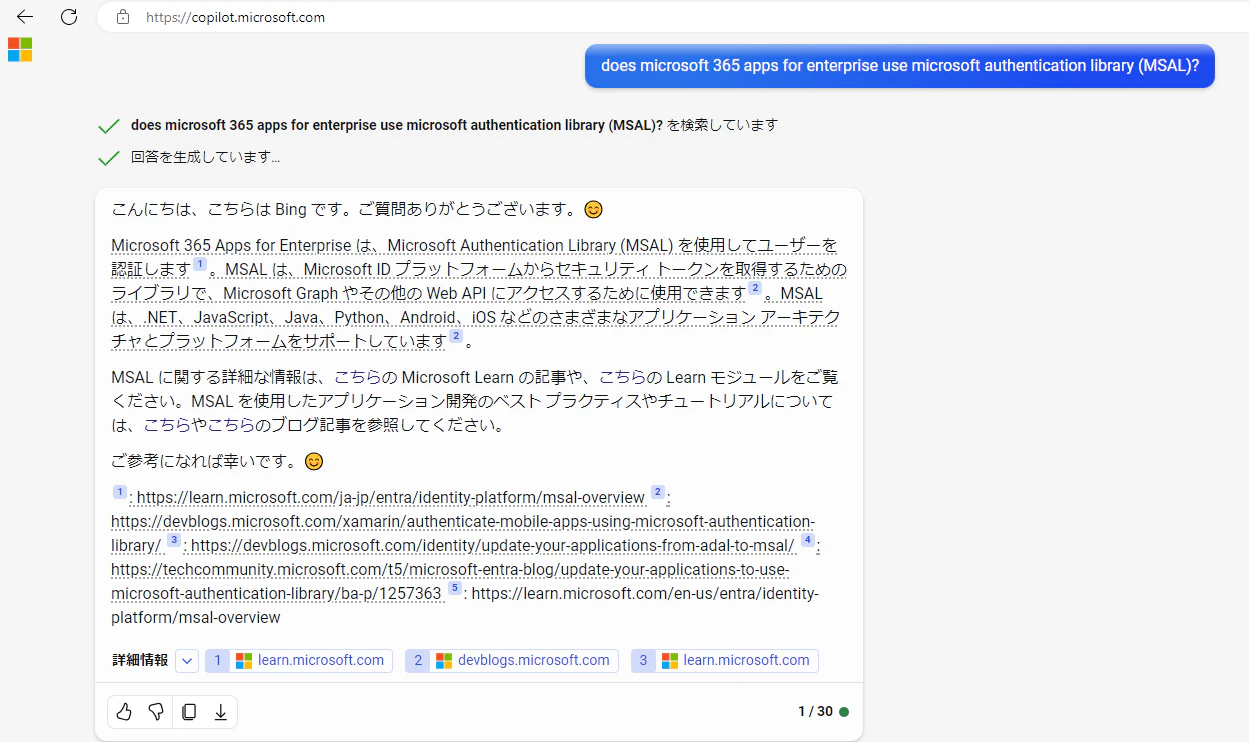Open source chip 2 devblogs.microsoft.com

512,661
